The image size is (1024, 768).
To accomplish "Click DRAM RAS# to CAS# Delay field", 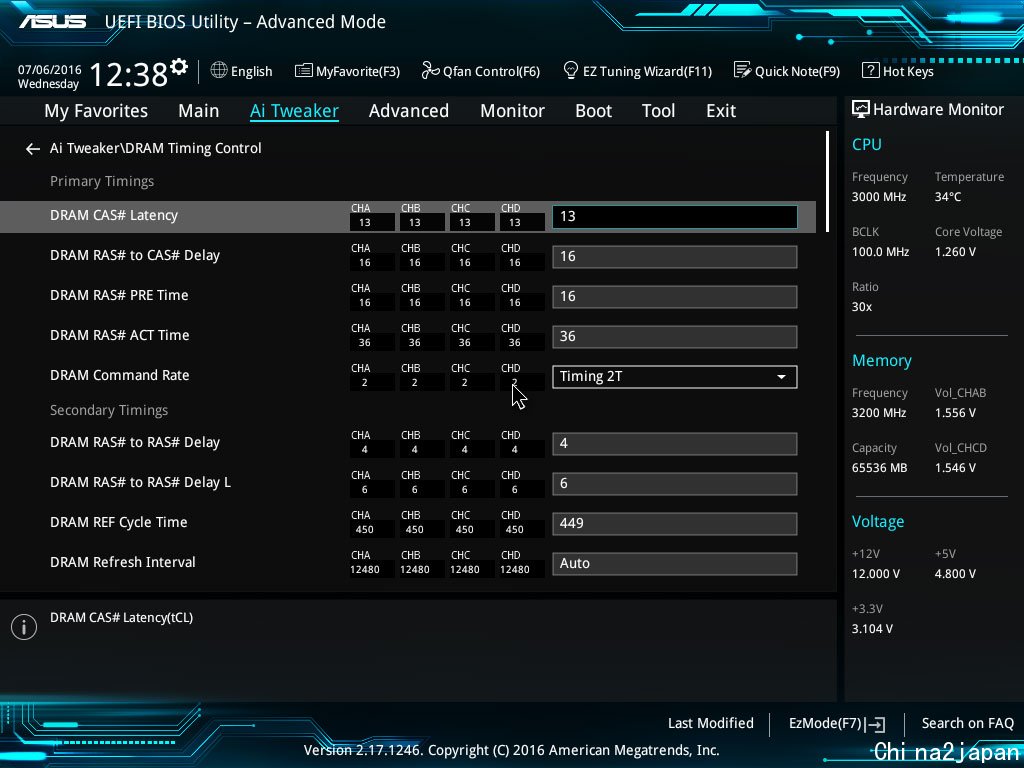I will (675, 257).
